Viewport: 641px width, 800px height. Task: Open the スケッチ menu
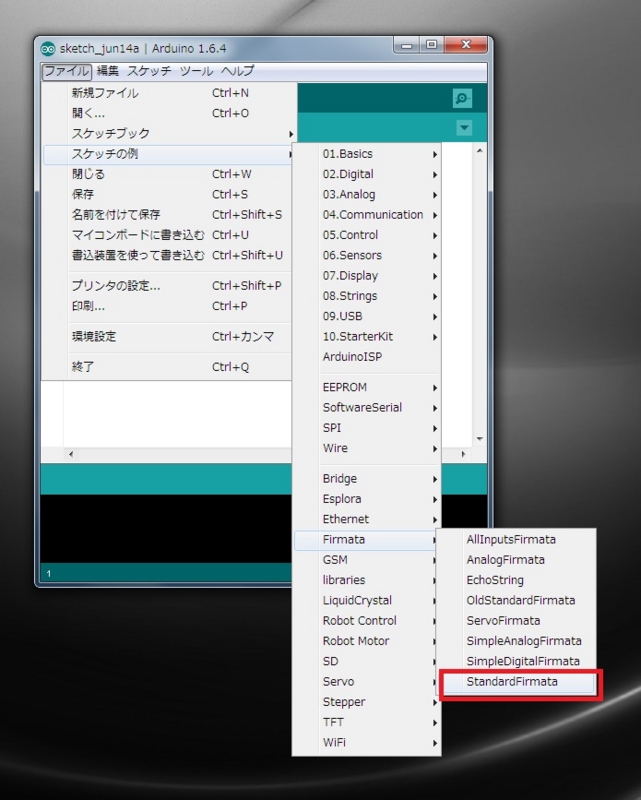click(149, 71)
